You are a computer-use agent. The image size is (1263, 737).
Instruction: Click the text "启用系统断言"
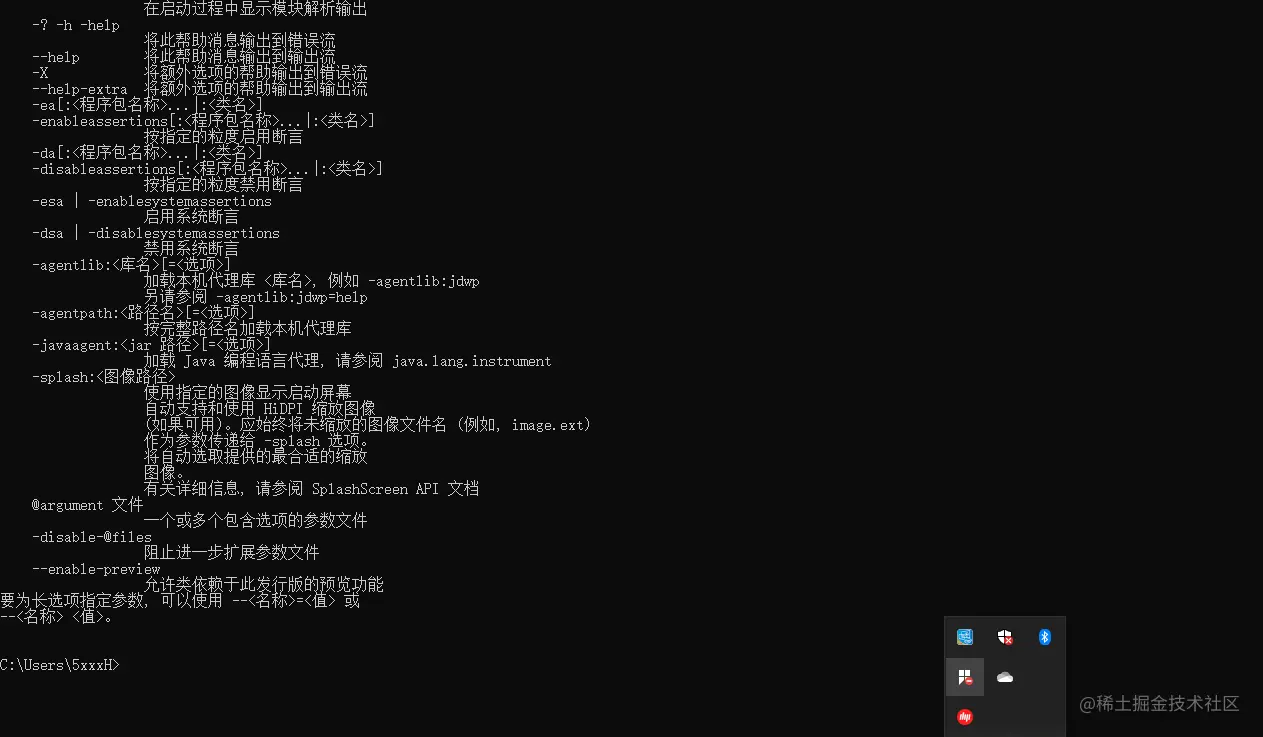click(x=191, y=217)
